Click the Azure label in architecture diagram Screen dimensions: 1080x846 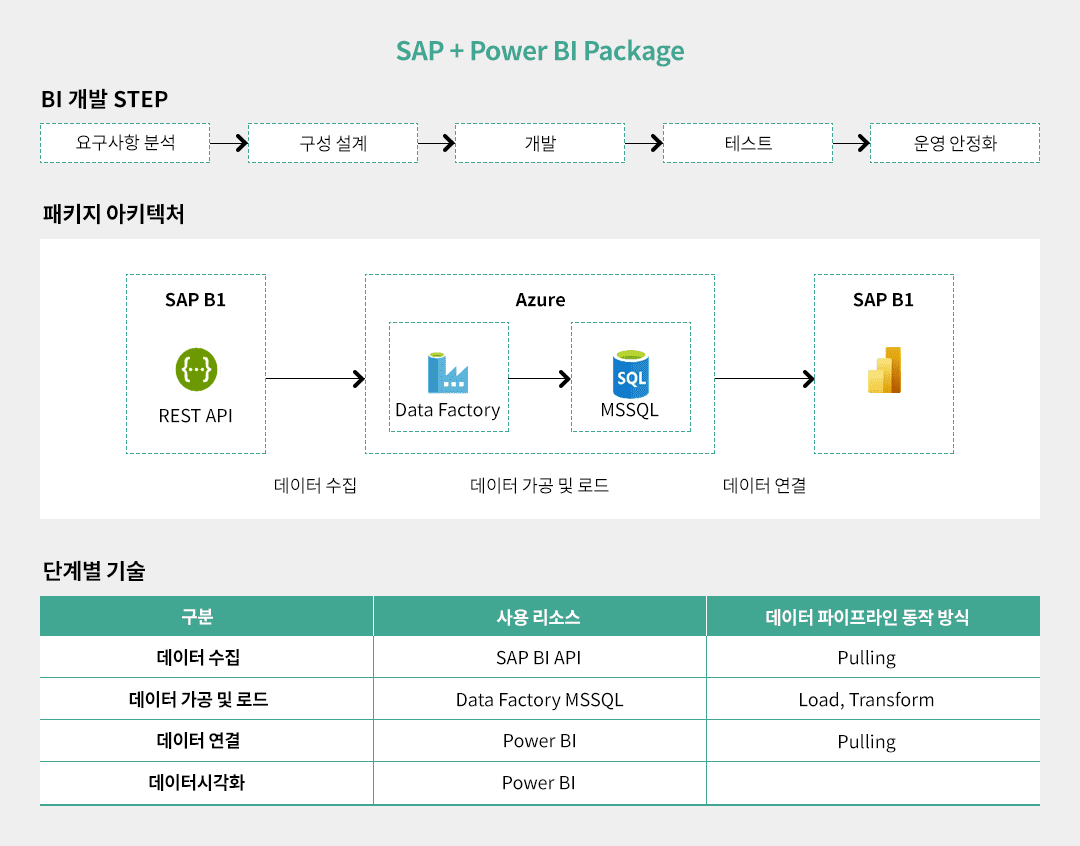pos(540,300)
